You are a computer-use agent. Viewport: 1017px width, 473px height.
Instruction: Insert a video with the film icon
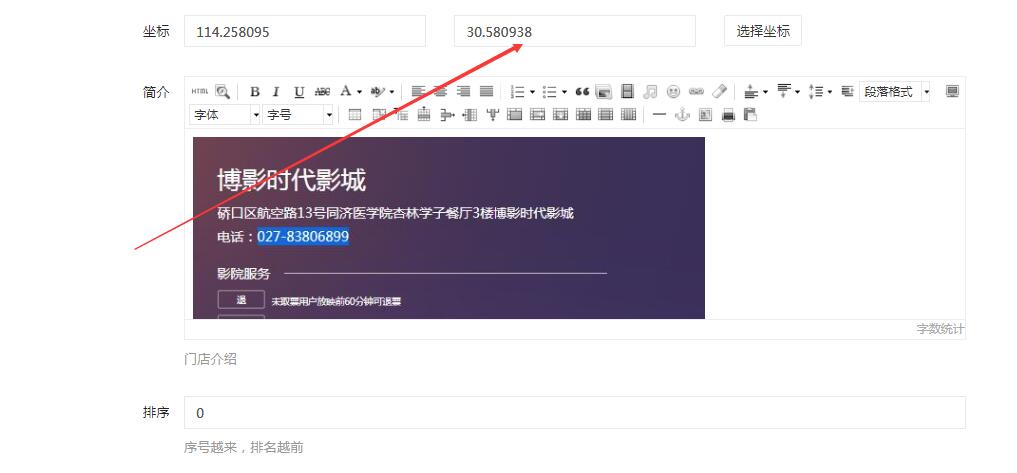click(627, 91)
